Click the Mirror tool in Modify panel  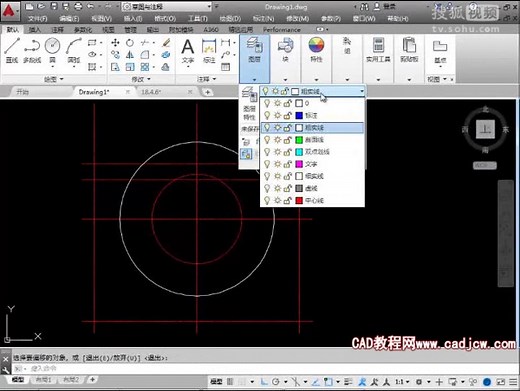tap(130, 55)
